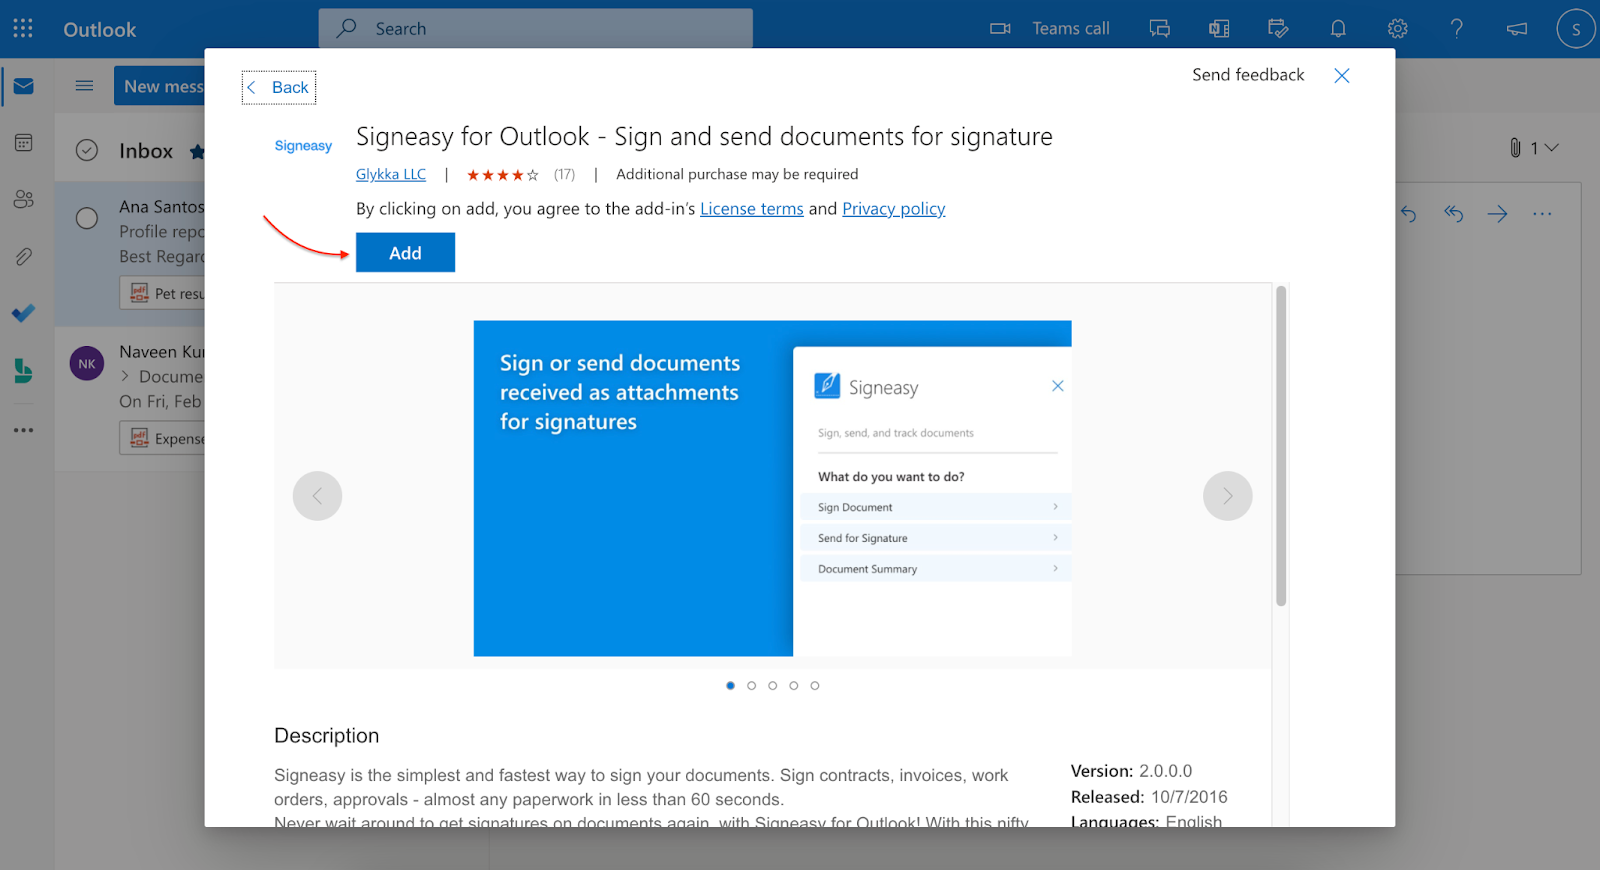Close the Signeasy add-in dialog
1600x870 pixels.
point(1342,76)
